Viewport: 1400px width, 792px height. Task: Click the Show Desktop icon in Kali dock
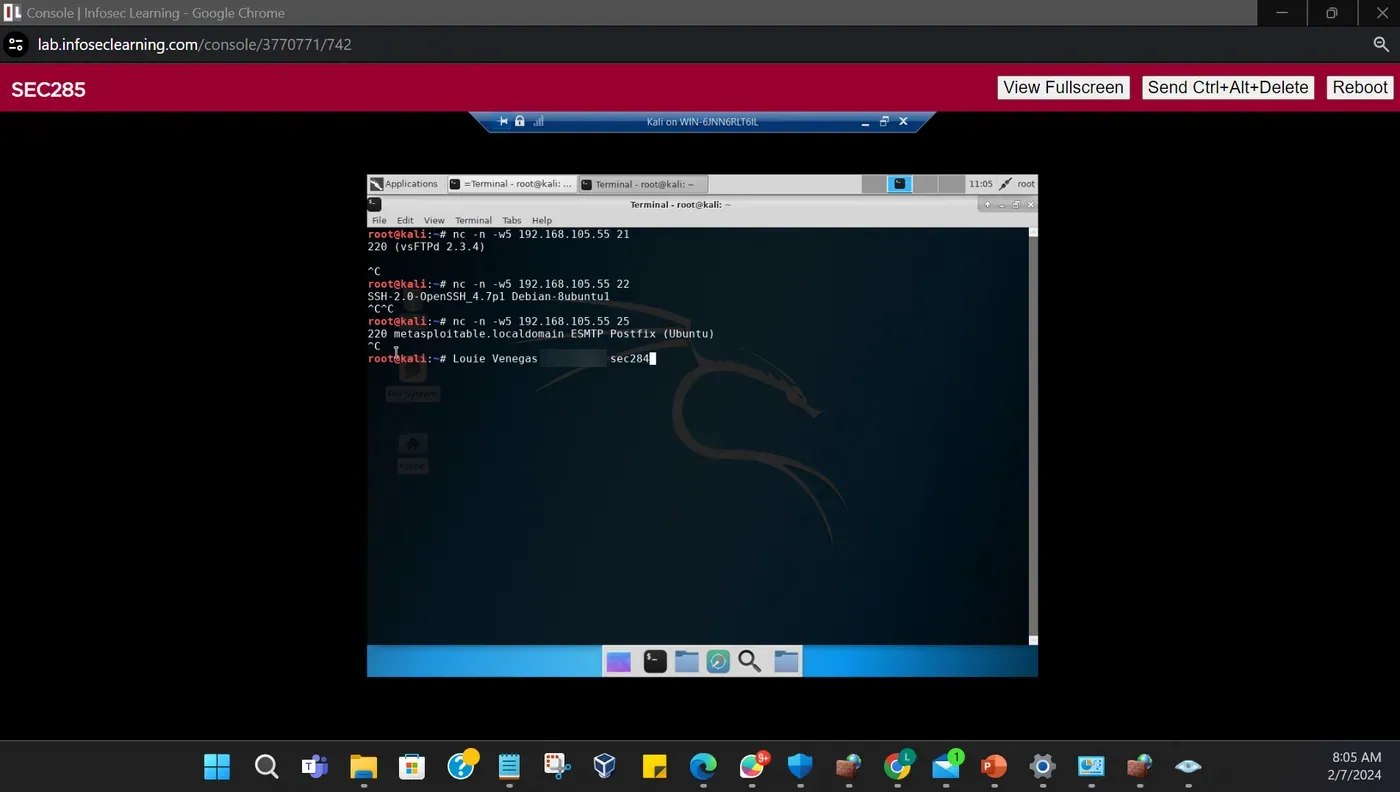619,661
